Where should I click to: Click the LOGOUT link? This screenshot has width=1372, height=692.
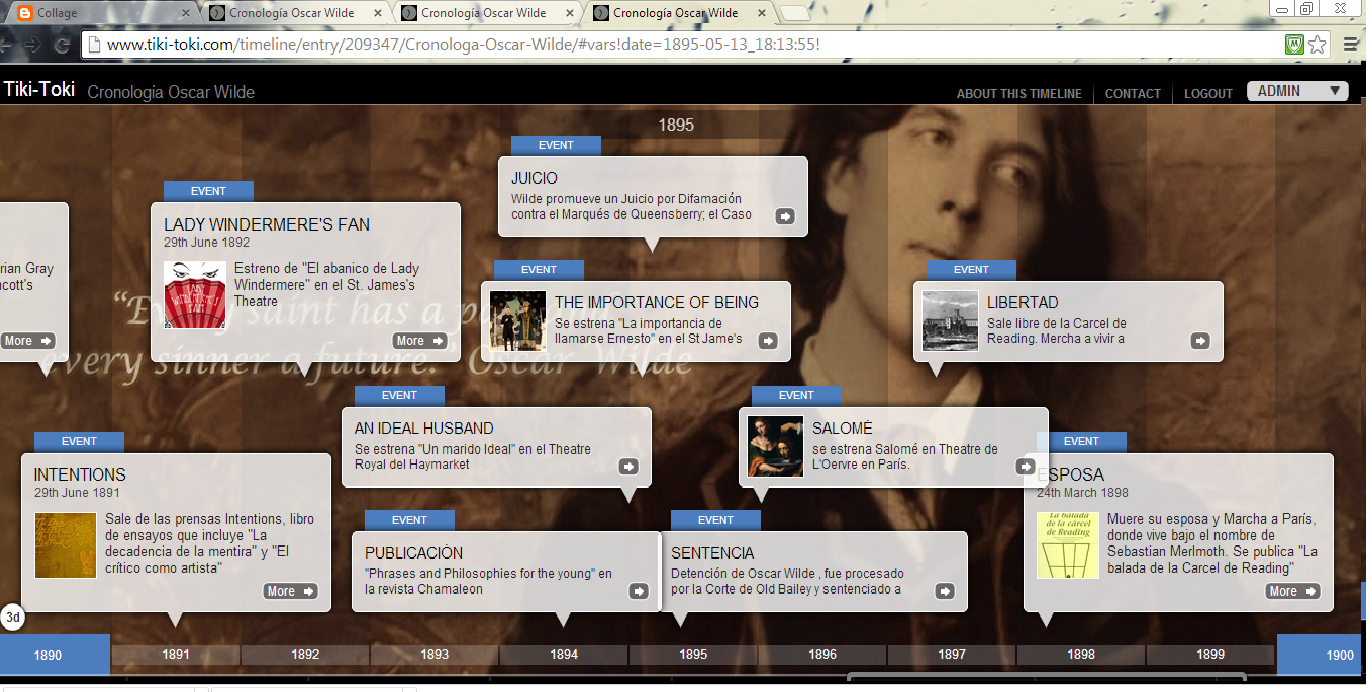[1208, 93]
